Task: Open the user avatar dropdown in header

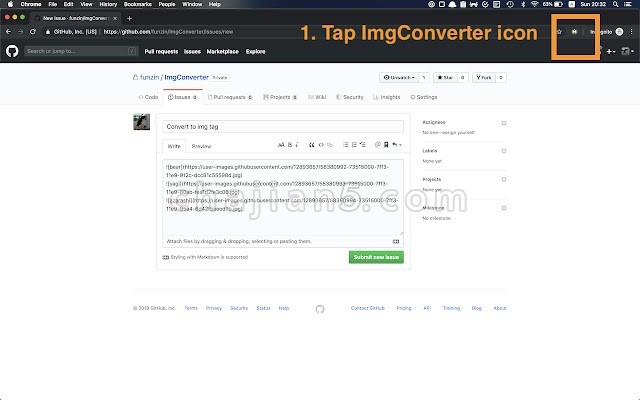Action: tap(627, 51)
